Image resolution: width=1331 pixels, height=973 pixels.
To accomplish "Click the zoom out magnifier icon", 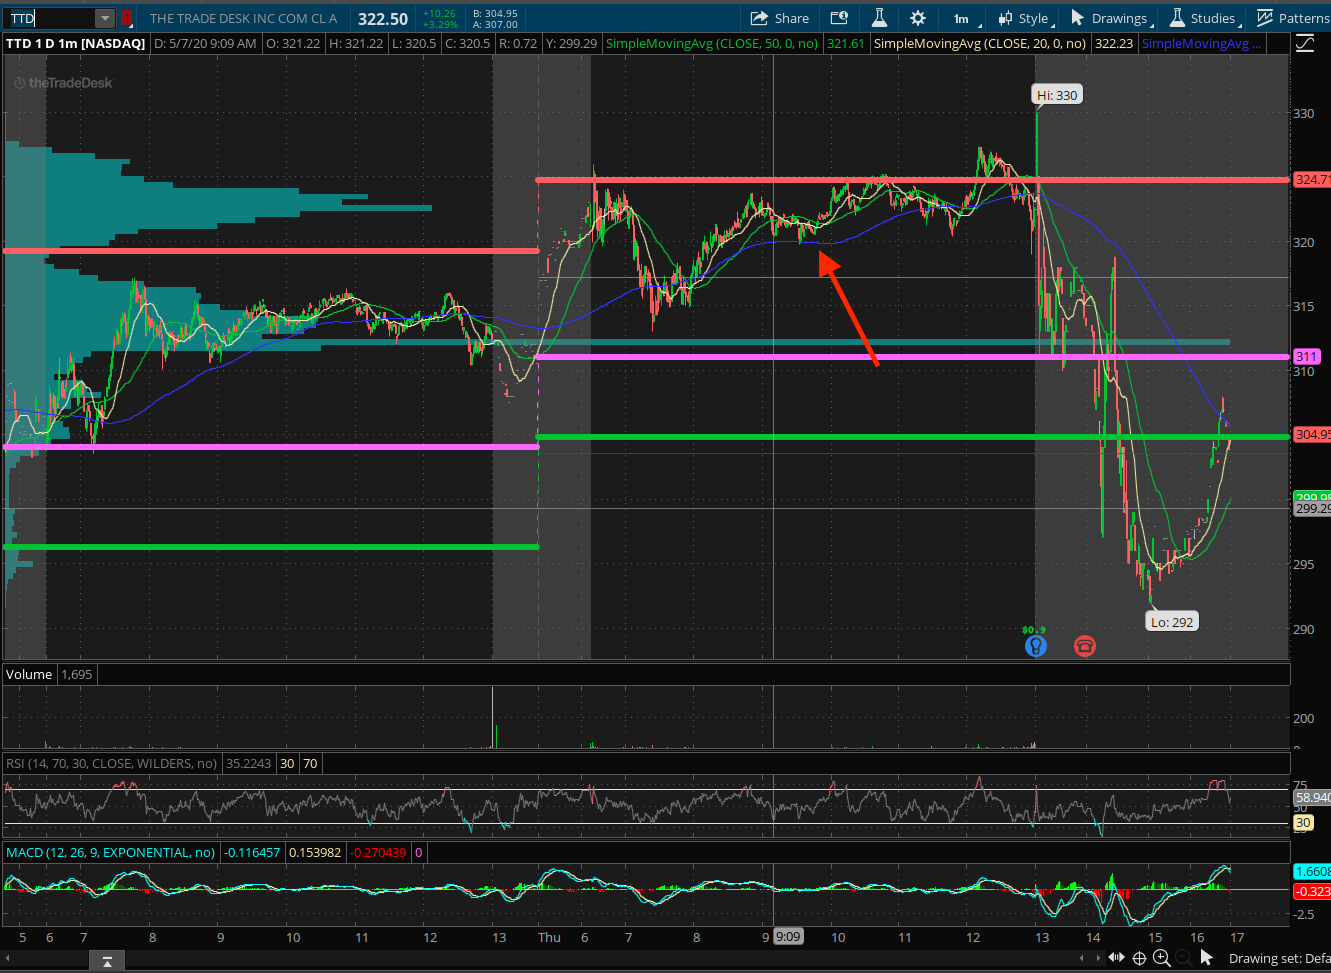I will coord(1183,958).
